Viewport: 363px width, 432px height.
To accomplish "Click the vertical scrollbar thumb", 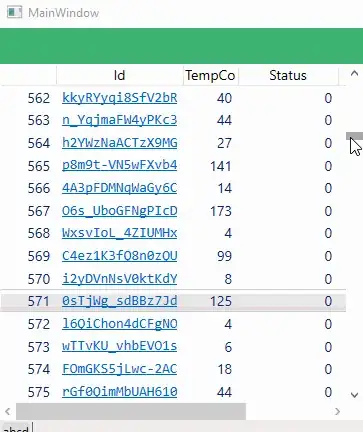I will (354, 136).
